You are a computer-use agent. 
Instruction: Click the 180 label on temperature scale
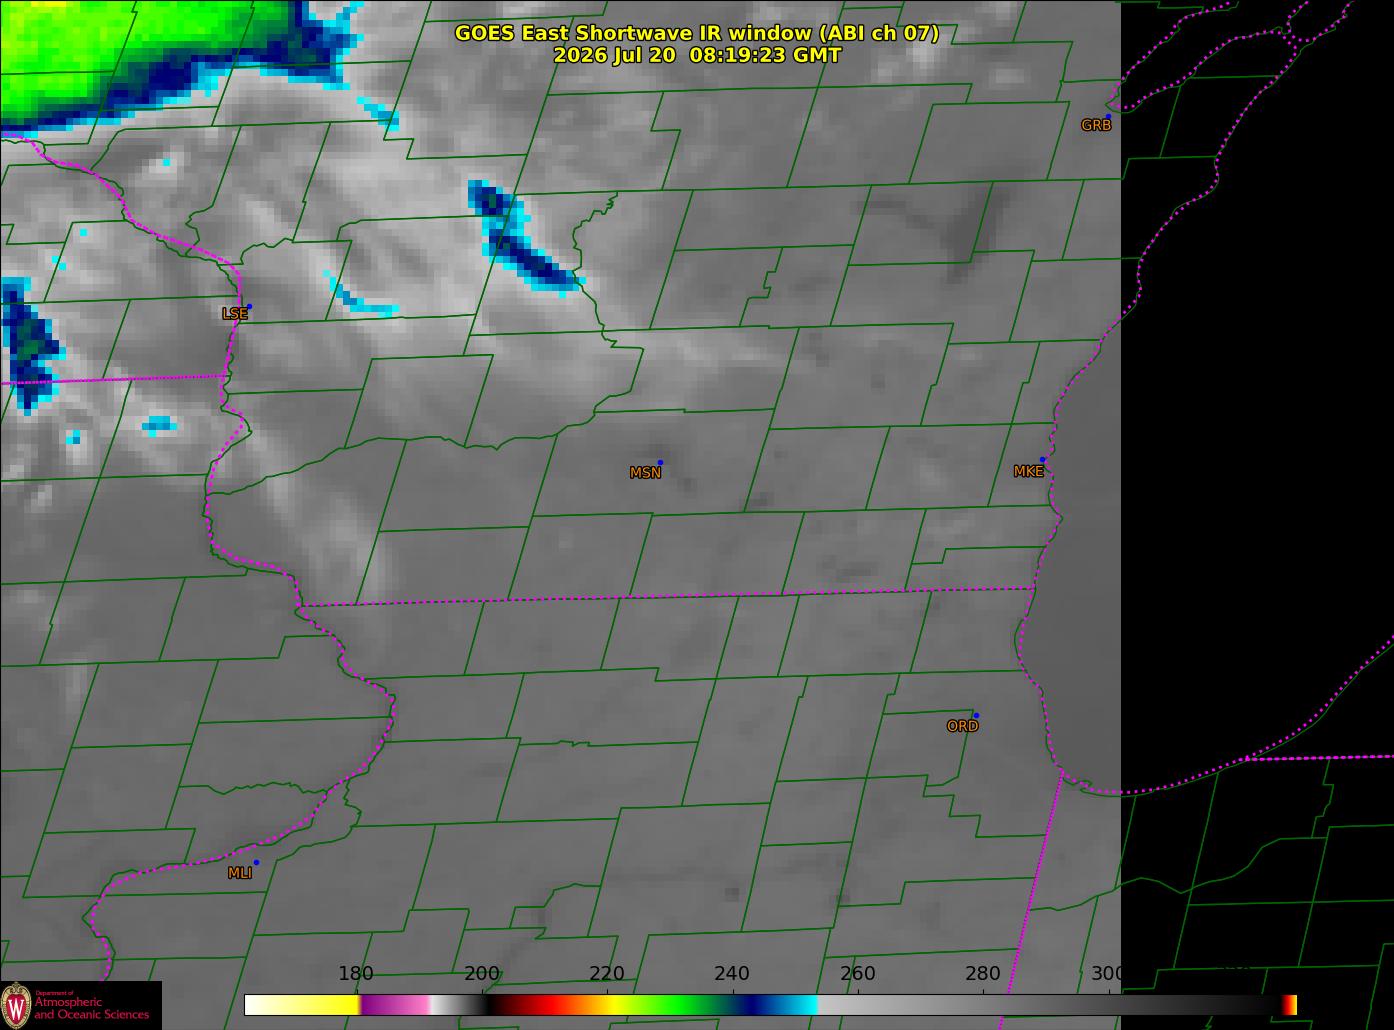coord(356,974)
